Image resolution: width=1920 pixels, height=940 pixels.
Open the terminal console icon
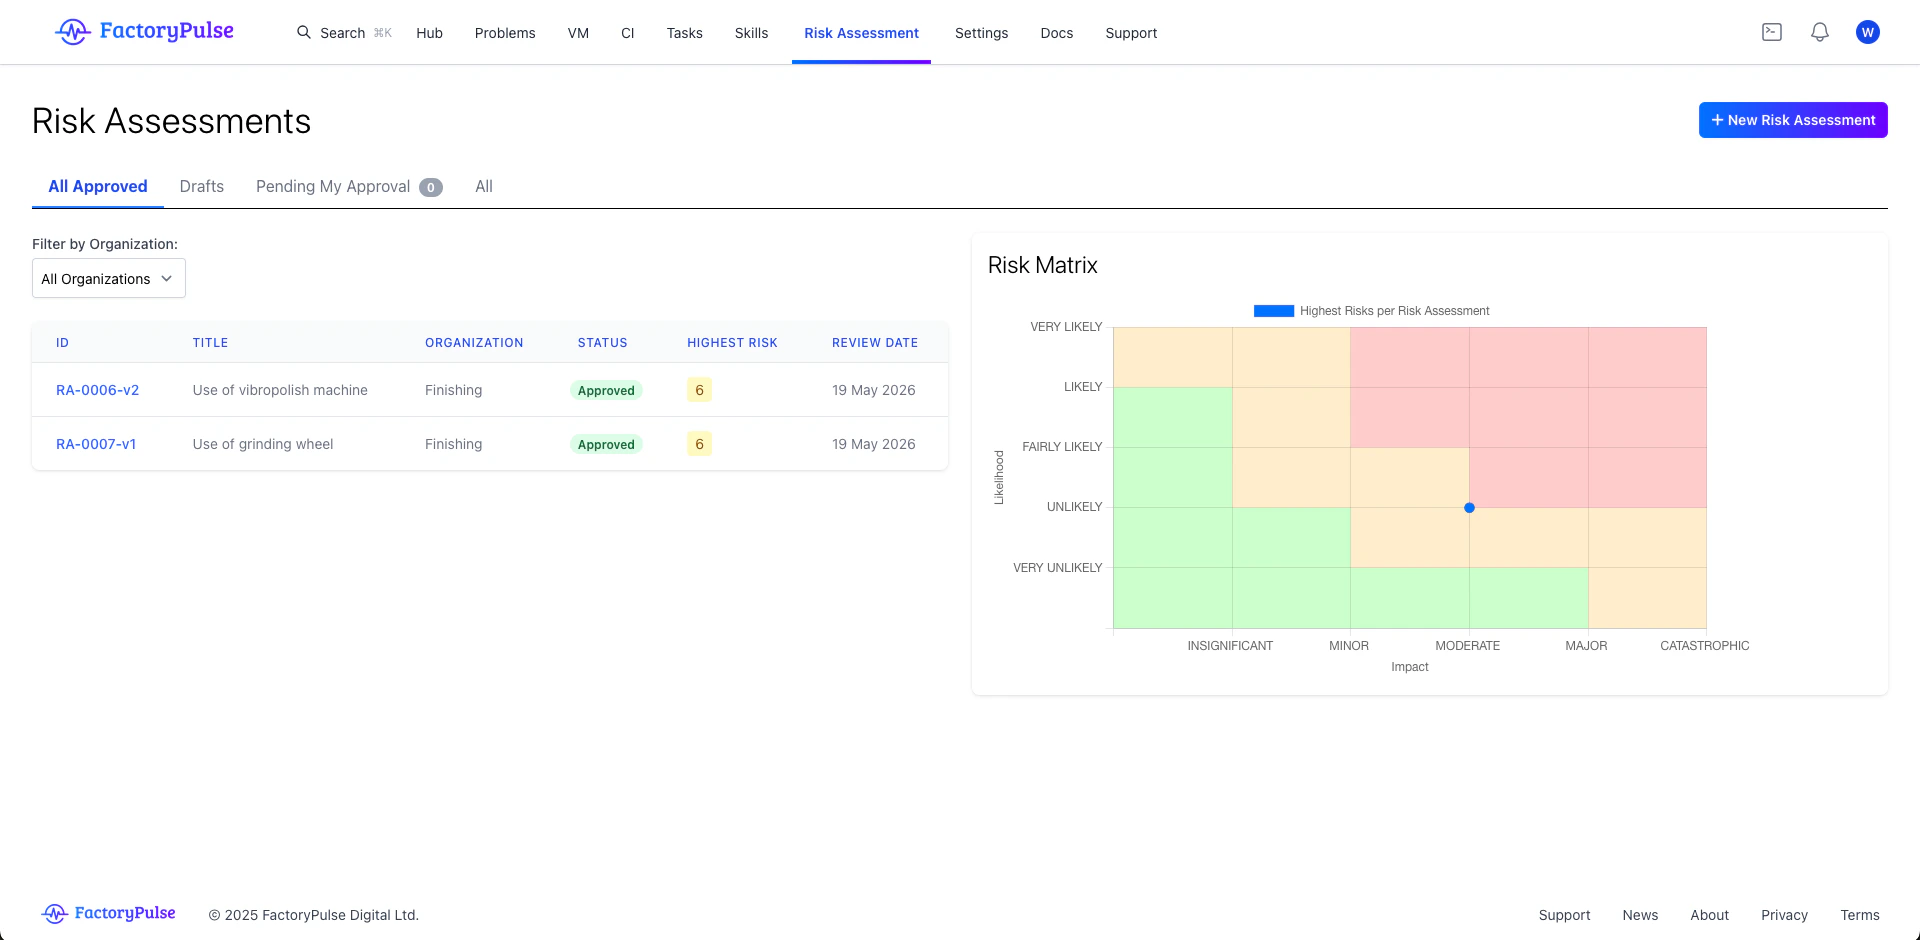point(1772,32)
